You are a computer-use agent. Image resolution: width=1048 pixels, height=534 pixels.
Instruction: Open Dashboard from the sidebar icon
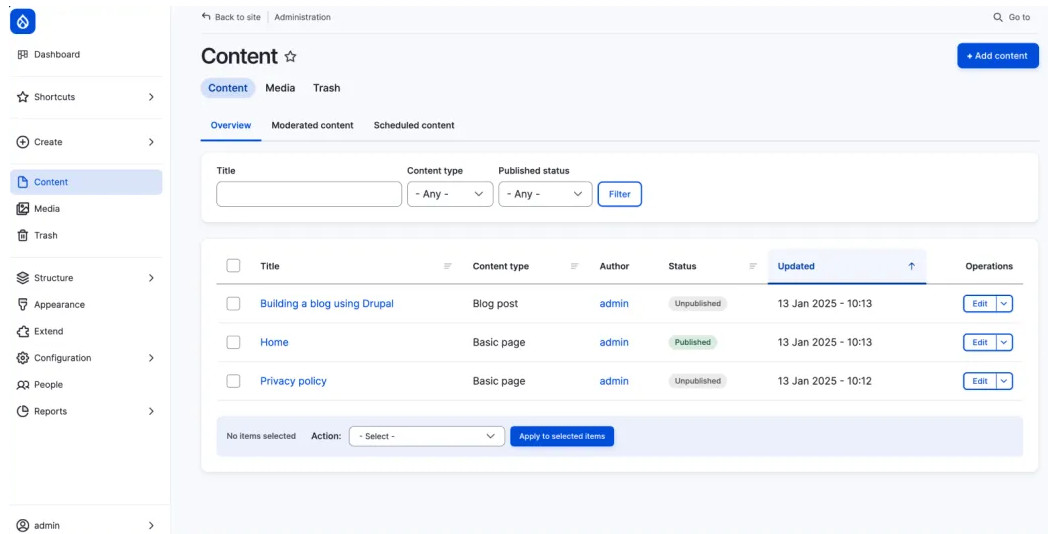click(23, 55)
